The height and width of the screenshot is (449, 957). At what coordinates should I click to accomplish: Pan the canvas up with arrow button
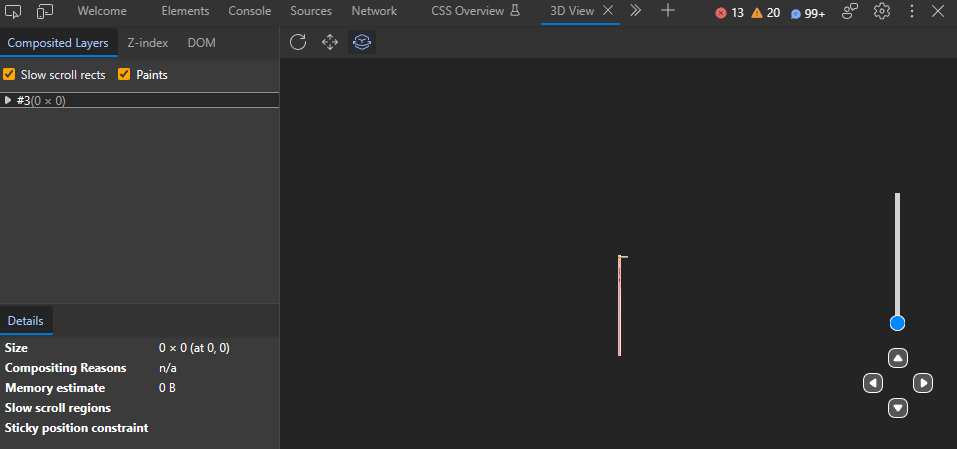point(898,358)
